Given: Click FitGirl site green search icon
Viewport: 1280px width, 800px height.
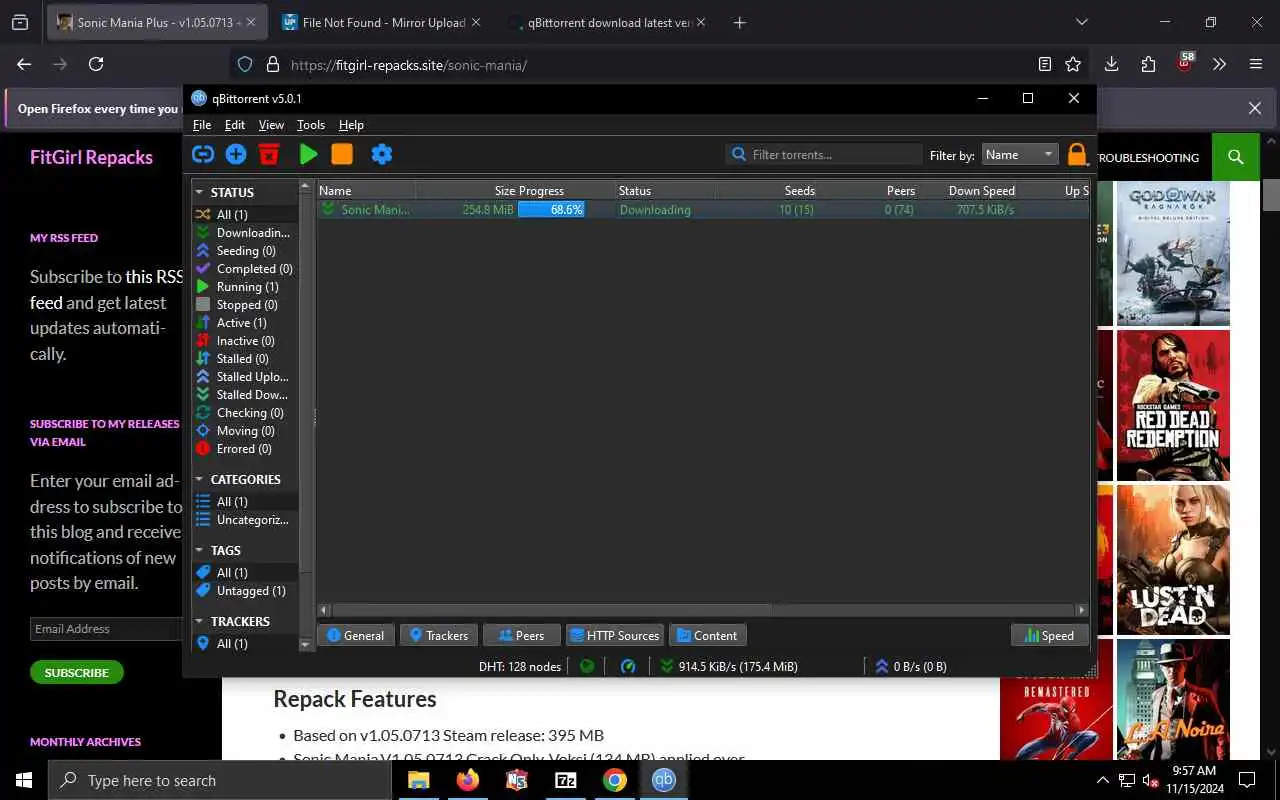Looking at the screenshot, I should pyautogui.click(x=1236, y=157).
